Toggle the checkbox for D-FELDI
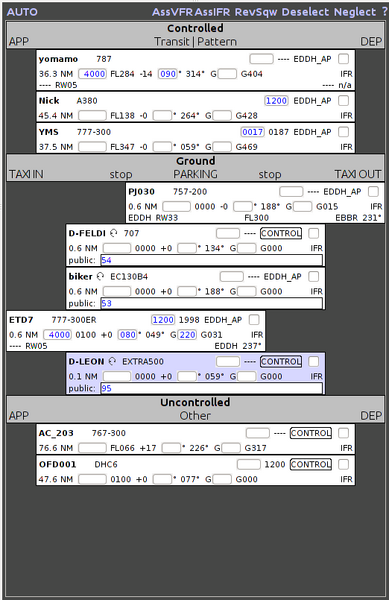This screenshot has width=389, height=600. (313, 233)
